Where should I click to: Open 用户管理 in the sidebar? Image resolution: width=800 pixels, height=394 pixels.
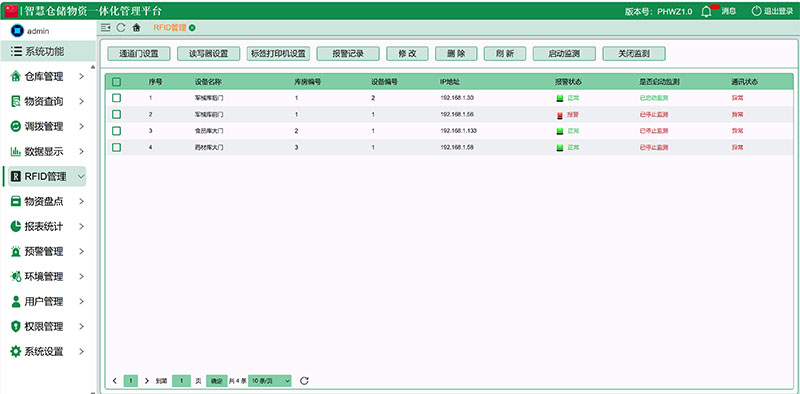[44, 301]
